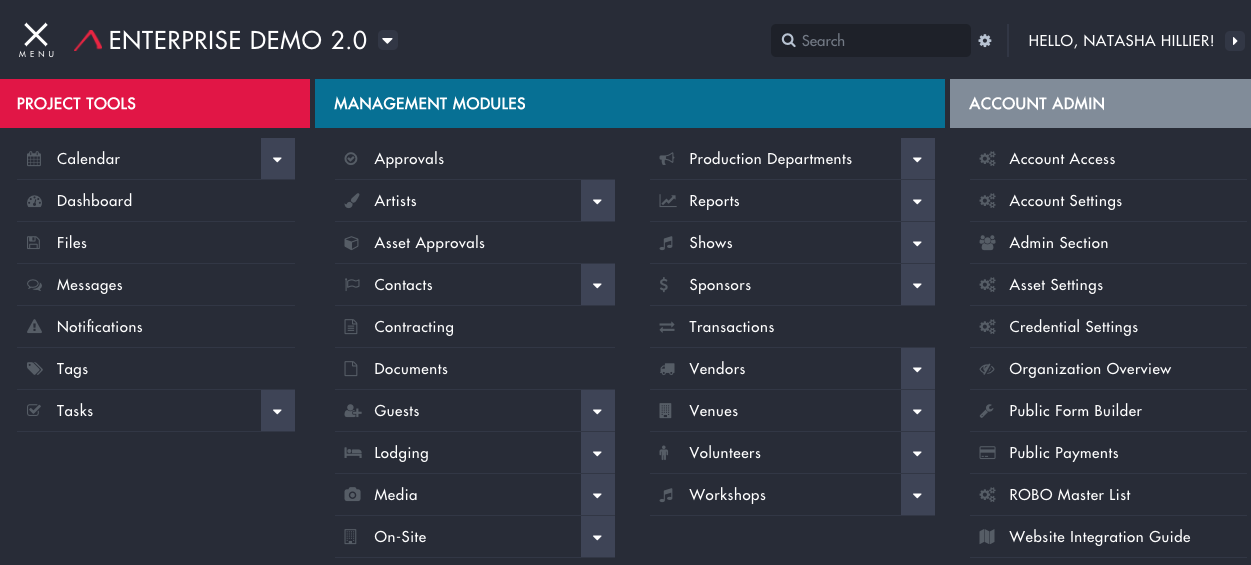Open the Transactions module
Image resolution: width=1251 pixels, height=565 pixels.
tap(731, 327)
